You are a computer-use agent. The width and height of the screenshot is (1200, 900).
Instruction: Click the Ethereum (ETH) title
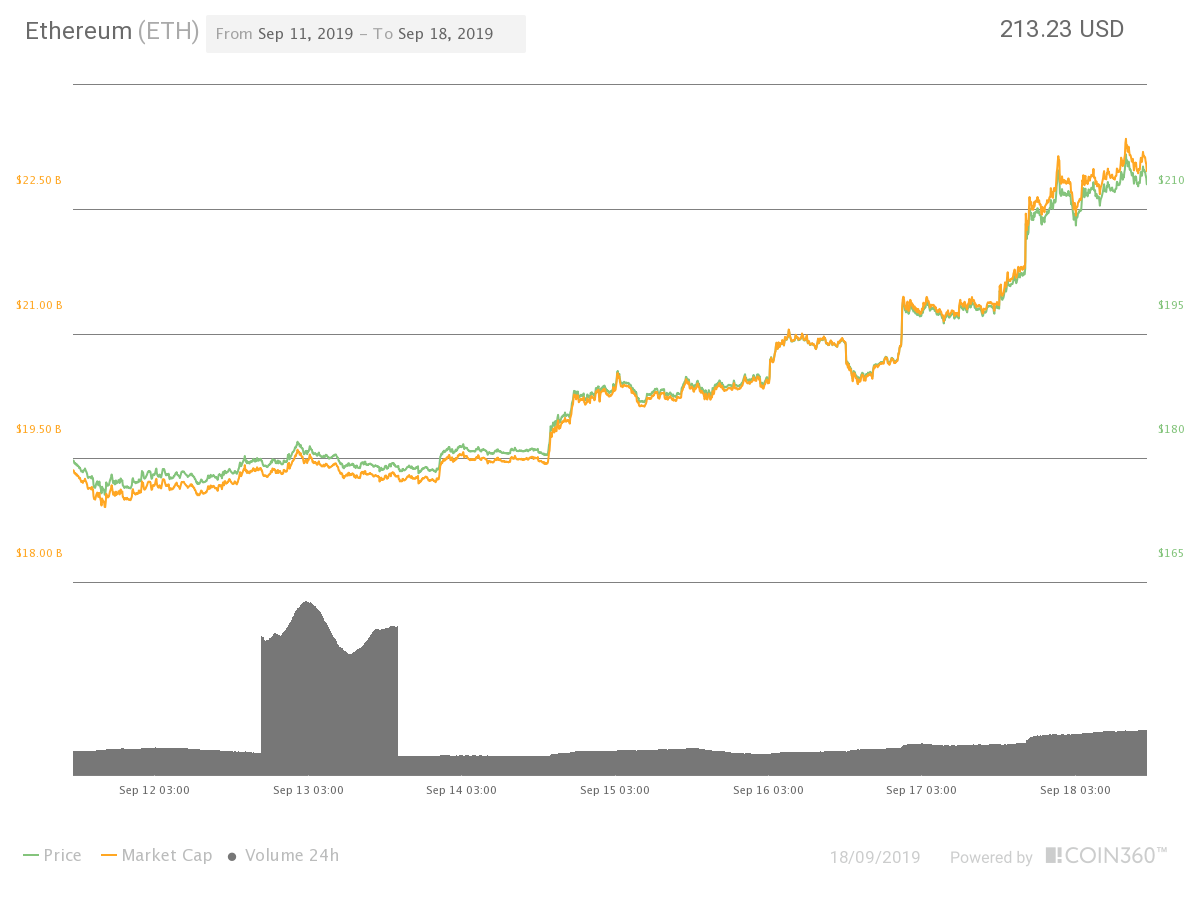pyautogui.click(x=111, y=31)
